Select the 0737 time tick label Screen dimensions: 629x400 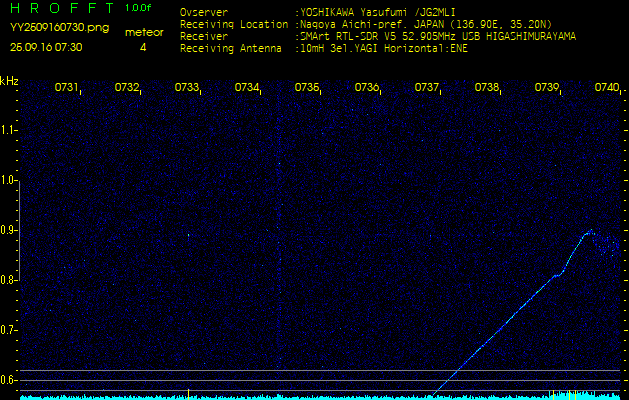click(427, 88)
